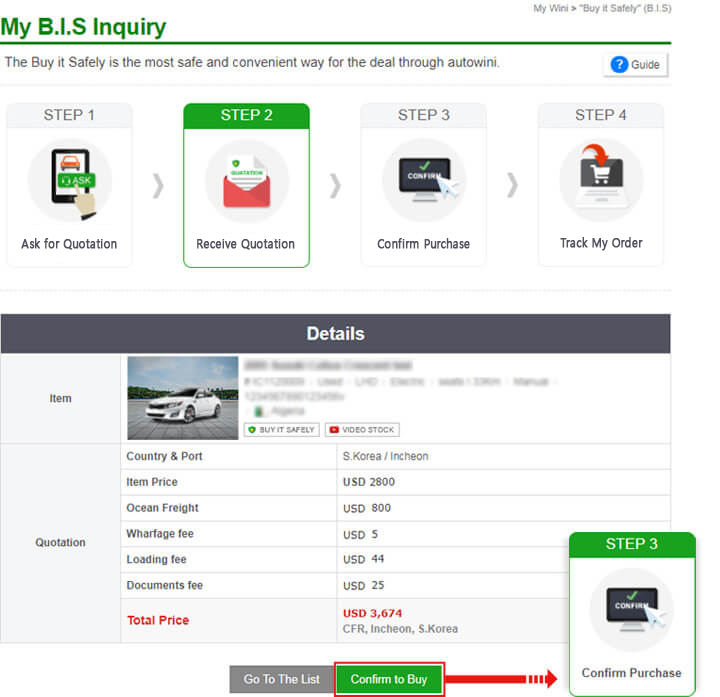Click the Confirm Purchase monitor icon in Step 3
The image size is (720, 697).
[423, 180]
